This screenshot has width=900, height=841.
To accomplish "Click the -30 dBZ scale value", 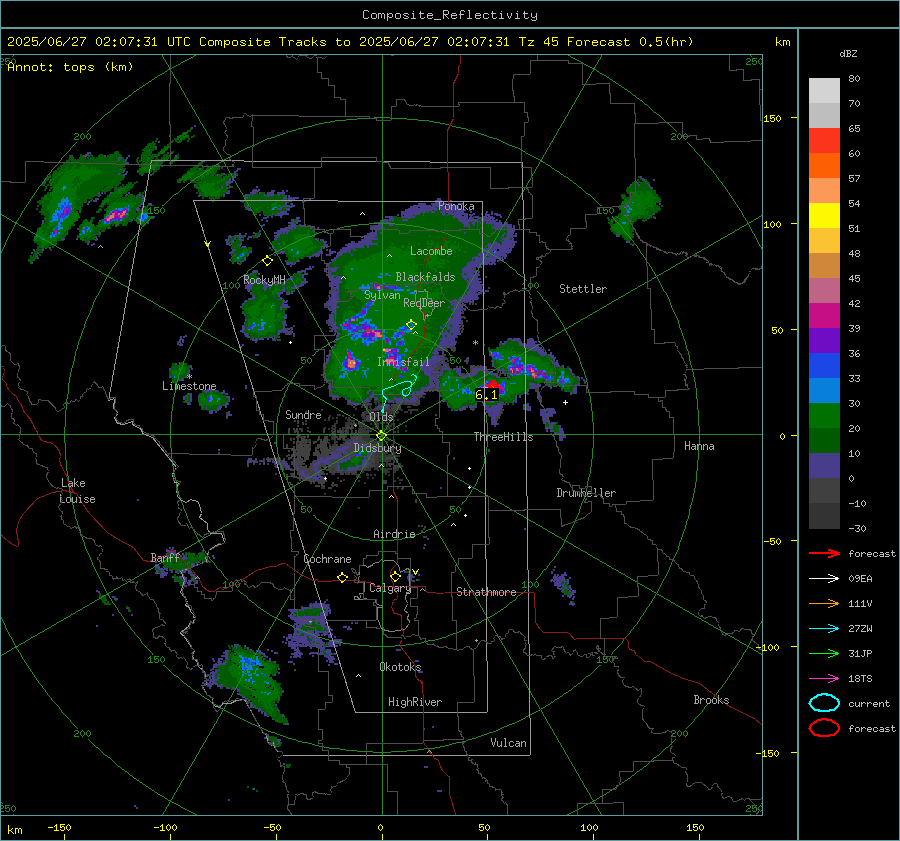I will pos(857,529).
